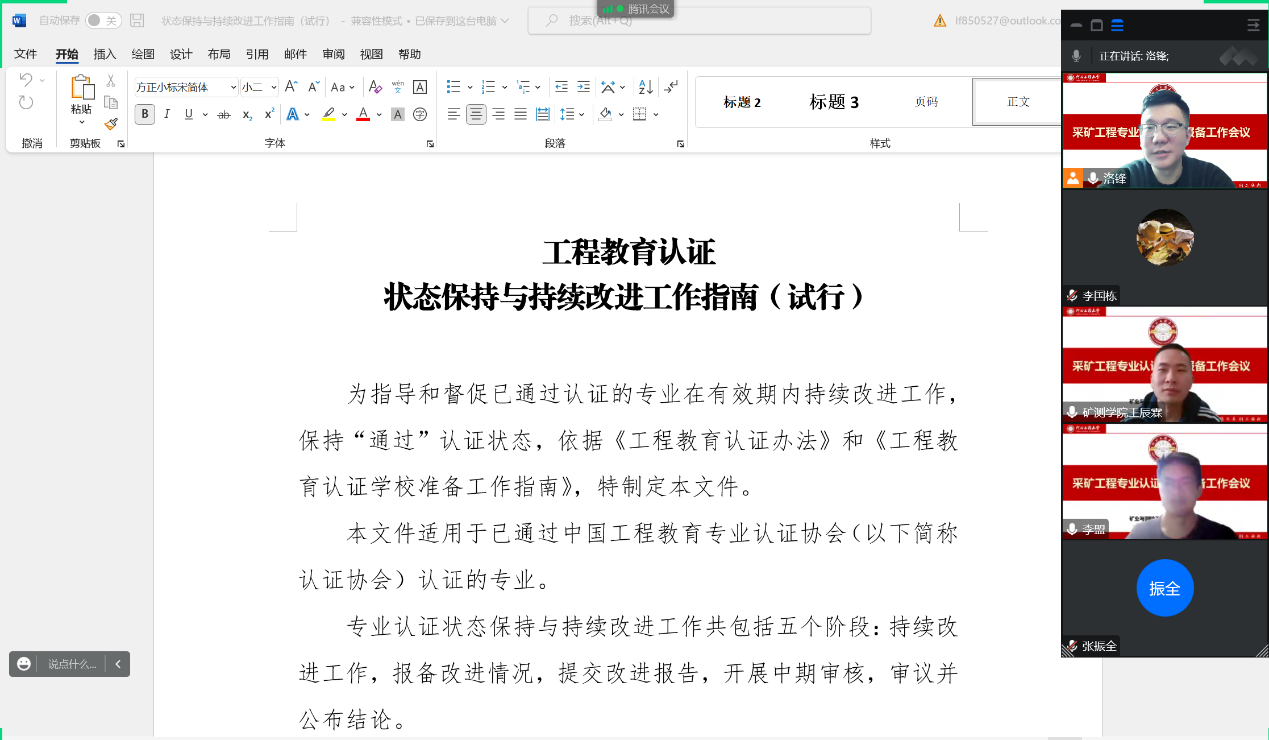This screenshot has width=1269, height=740.
Task: Click the microphone icon beside 正在讲话
Action: 1076,56
